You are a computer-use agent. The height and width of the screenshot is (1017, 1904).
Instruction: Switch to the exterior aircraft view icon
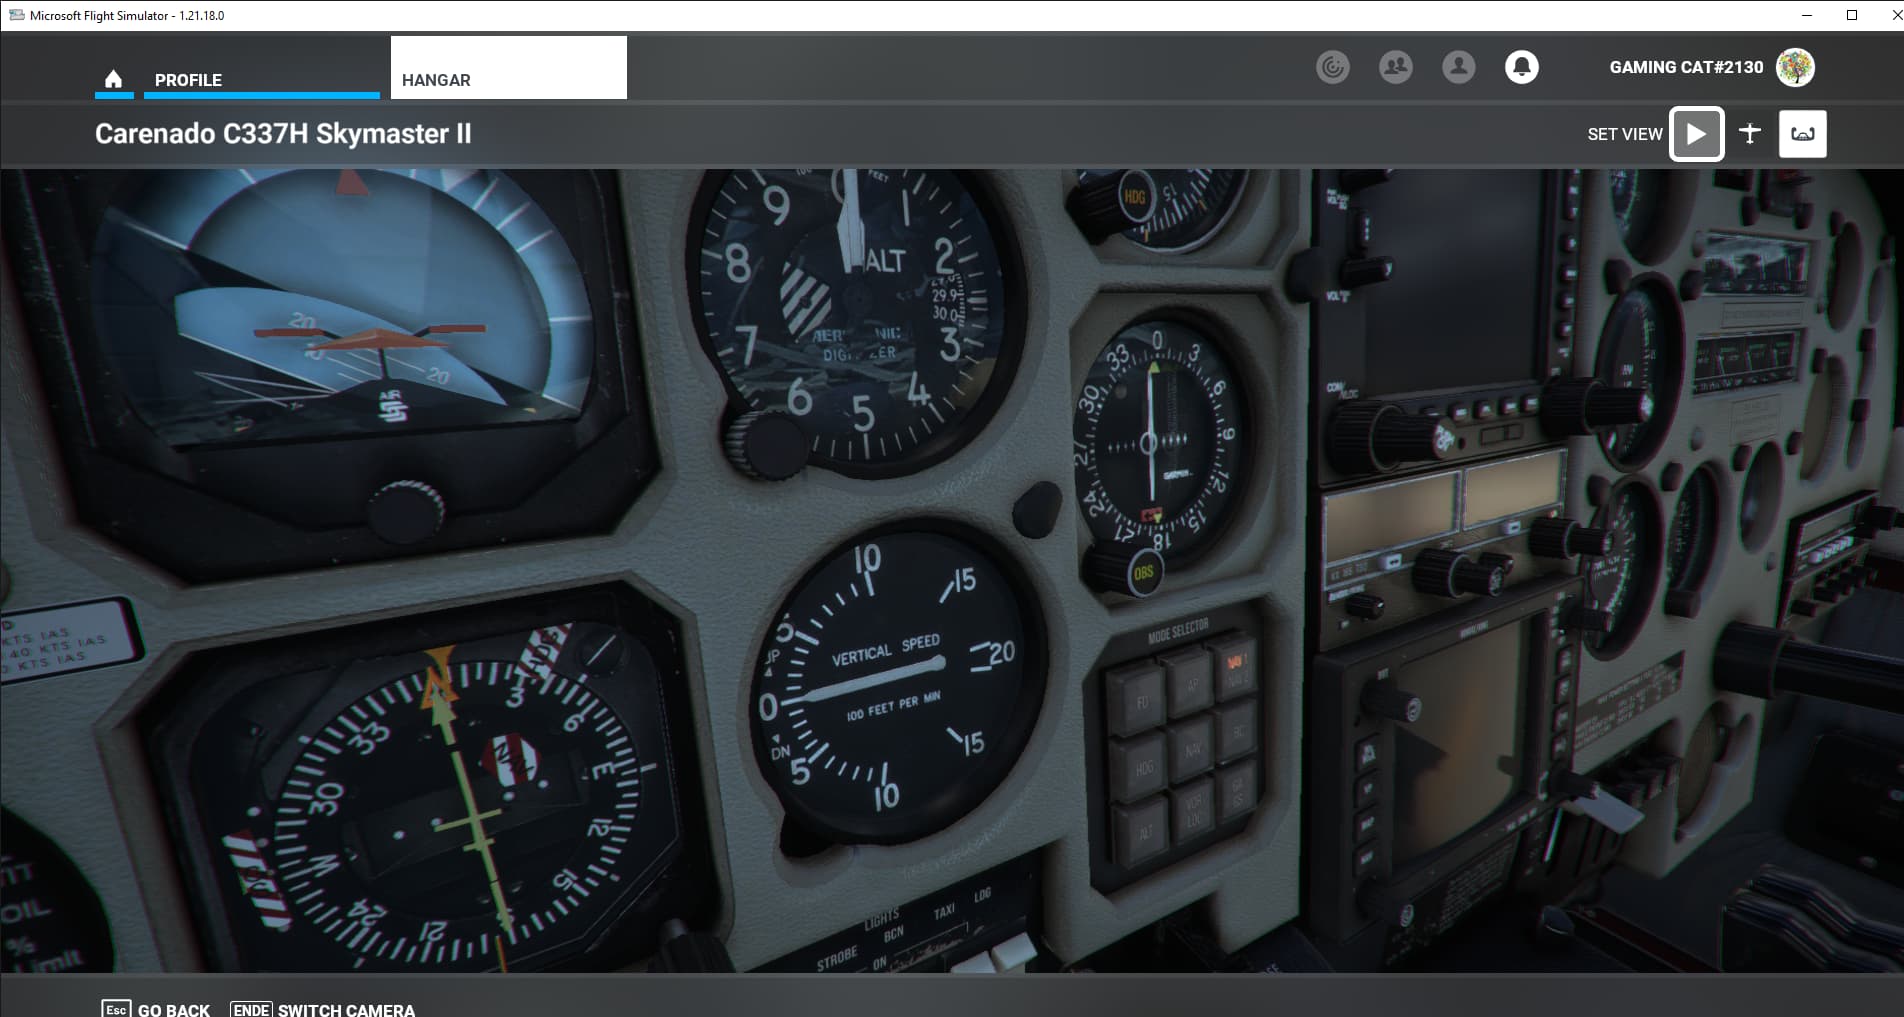point(1750,133)
